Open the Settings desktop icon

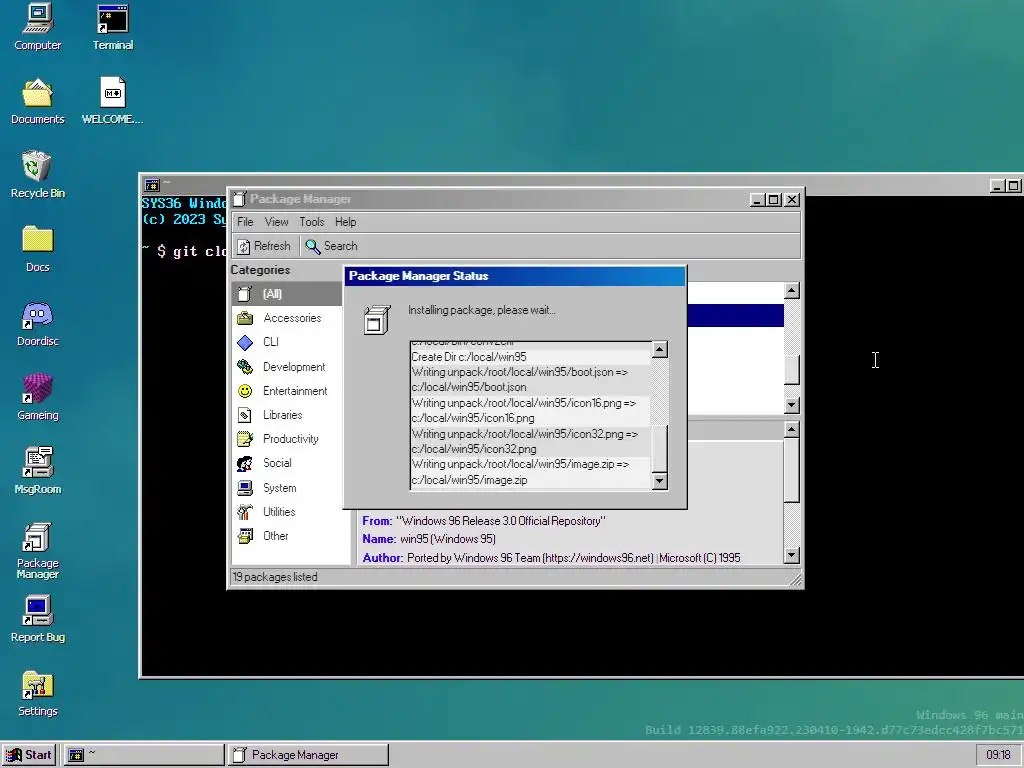click(37, 694)
